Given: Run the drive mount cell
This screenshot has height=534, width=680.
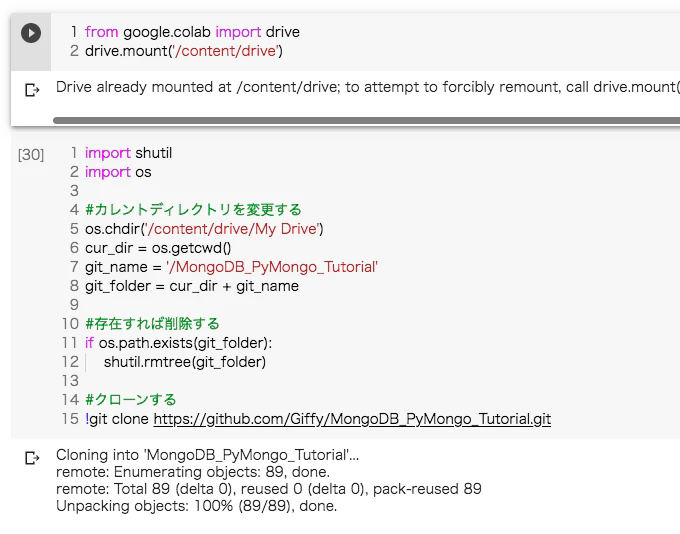Looking at the screenshot, I should (31, 33).
